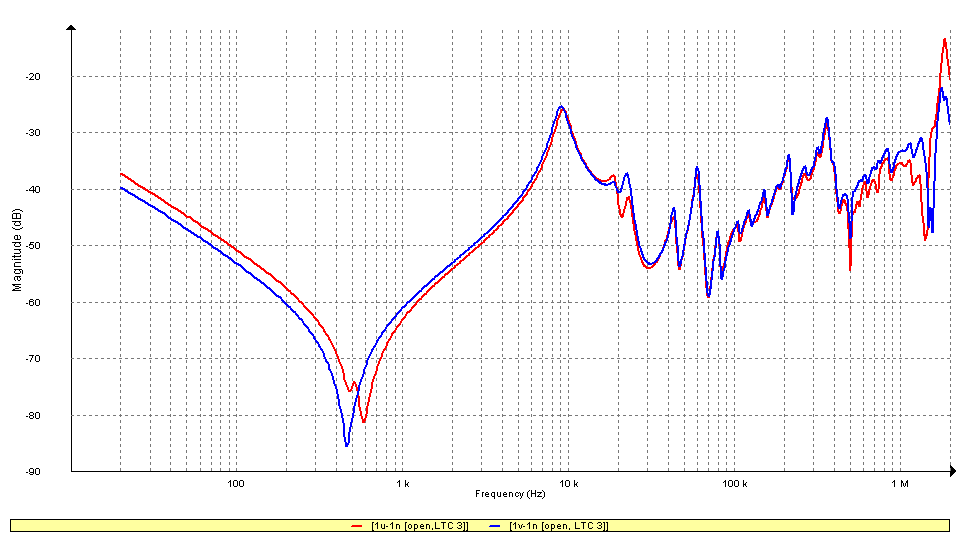Click the -40 magnitude tick label
960x542 pixels.
(33, 190)
